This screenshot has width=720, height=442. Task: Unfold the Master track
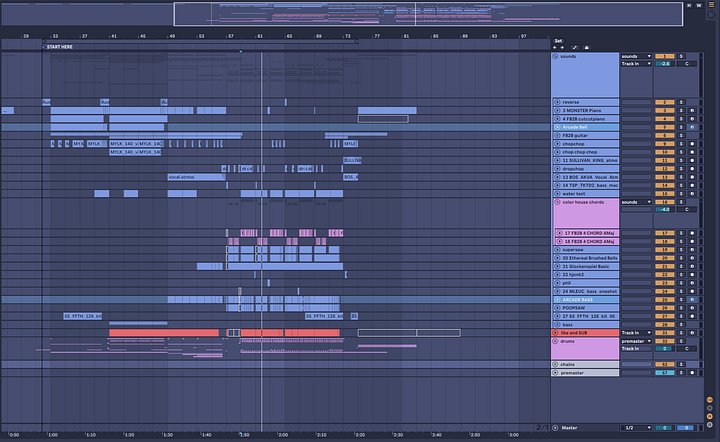(x=557, y=427)
